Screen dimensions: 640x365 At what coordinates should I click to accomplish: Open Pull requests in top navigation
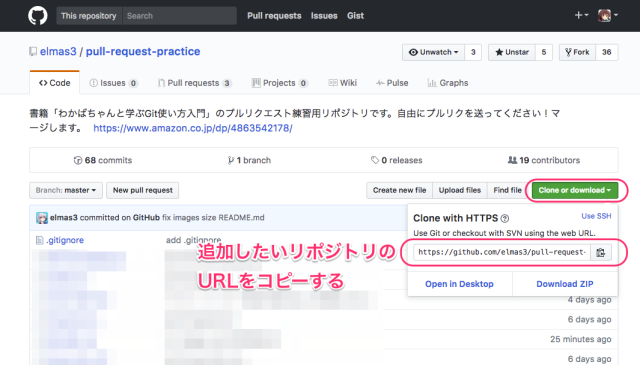coord(274,16)
